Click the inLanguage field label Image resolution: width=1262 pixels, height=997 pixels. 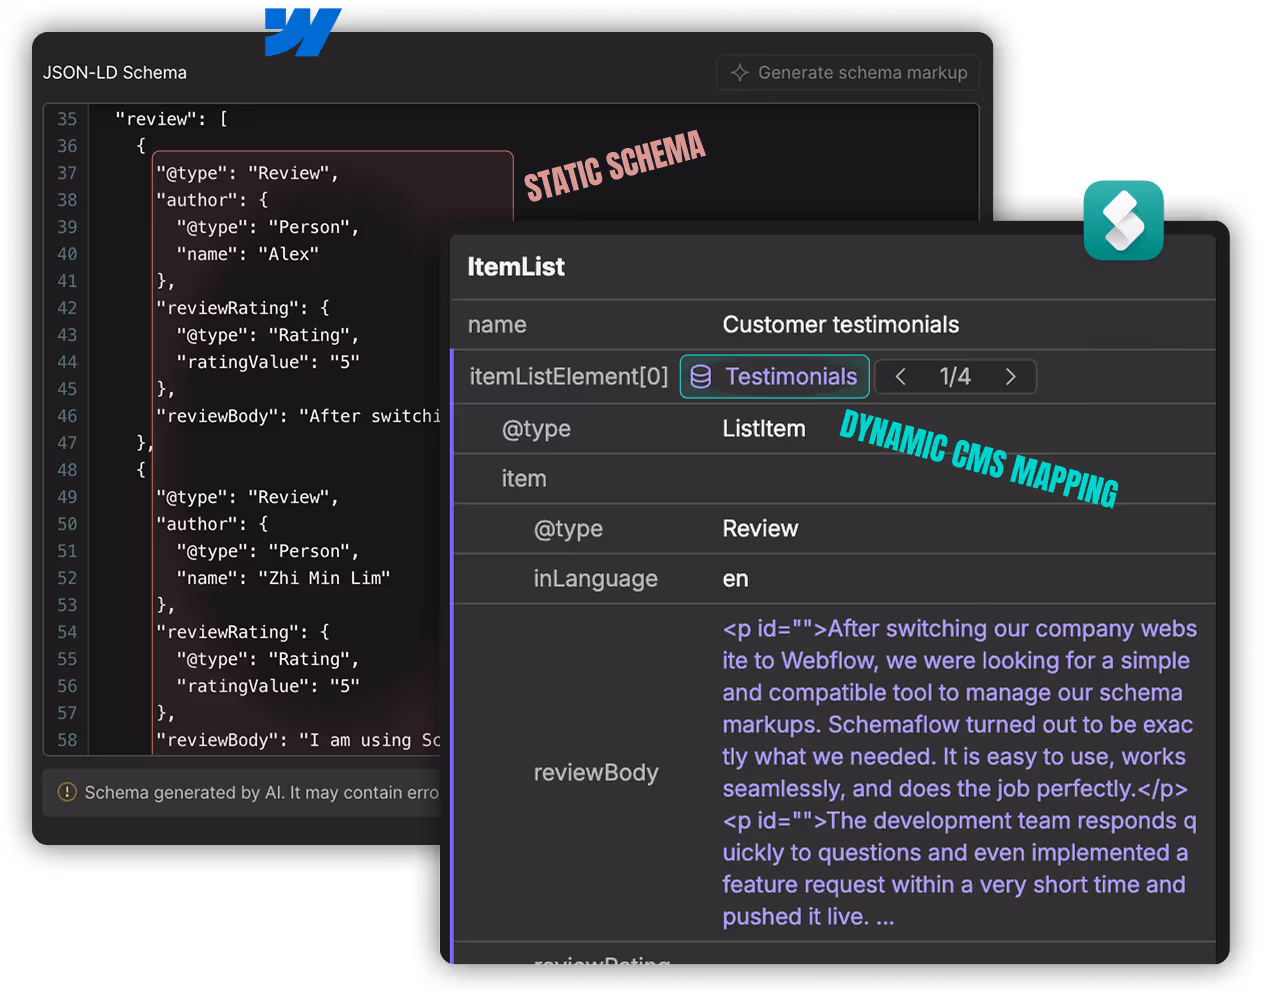(595, 579)
